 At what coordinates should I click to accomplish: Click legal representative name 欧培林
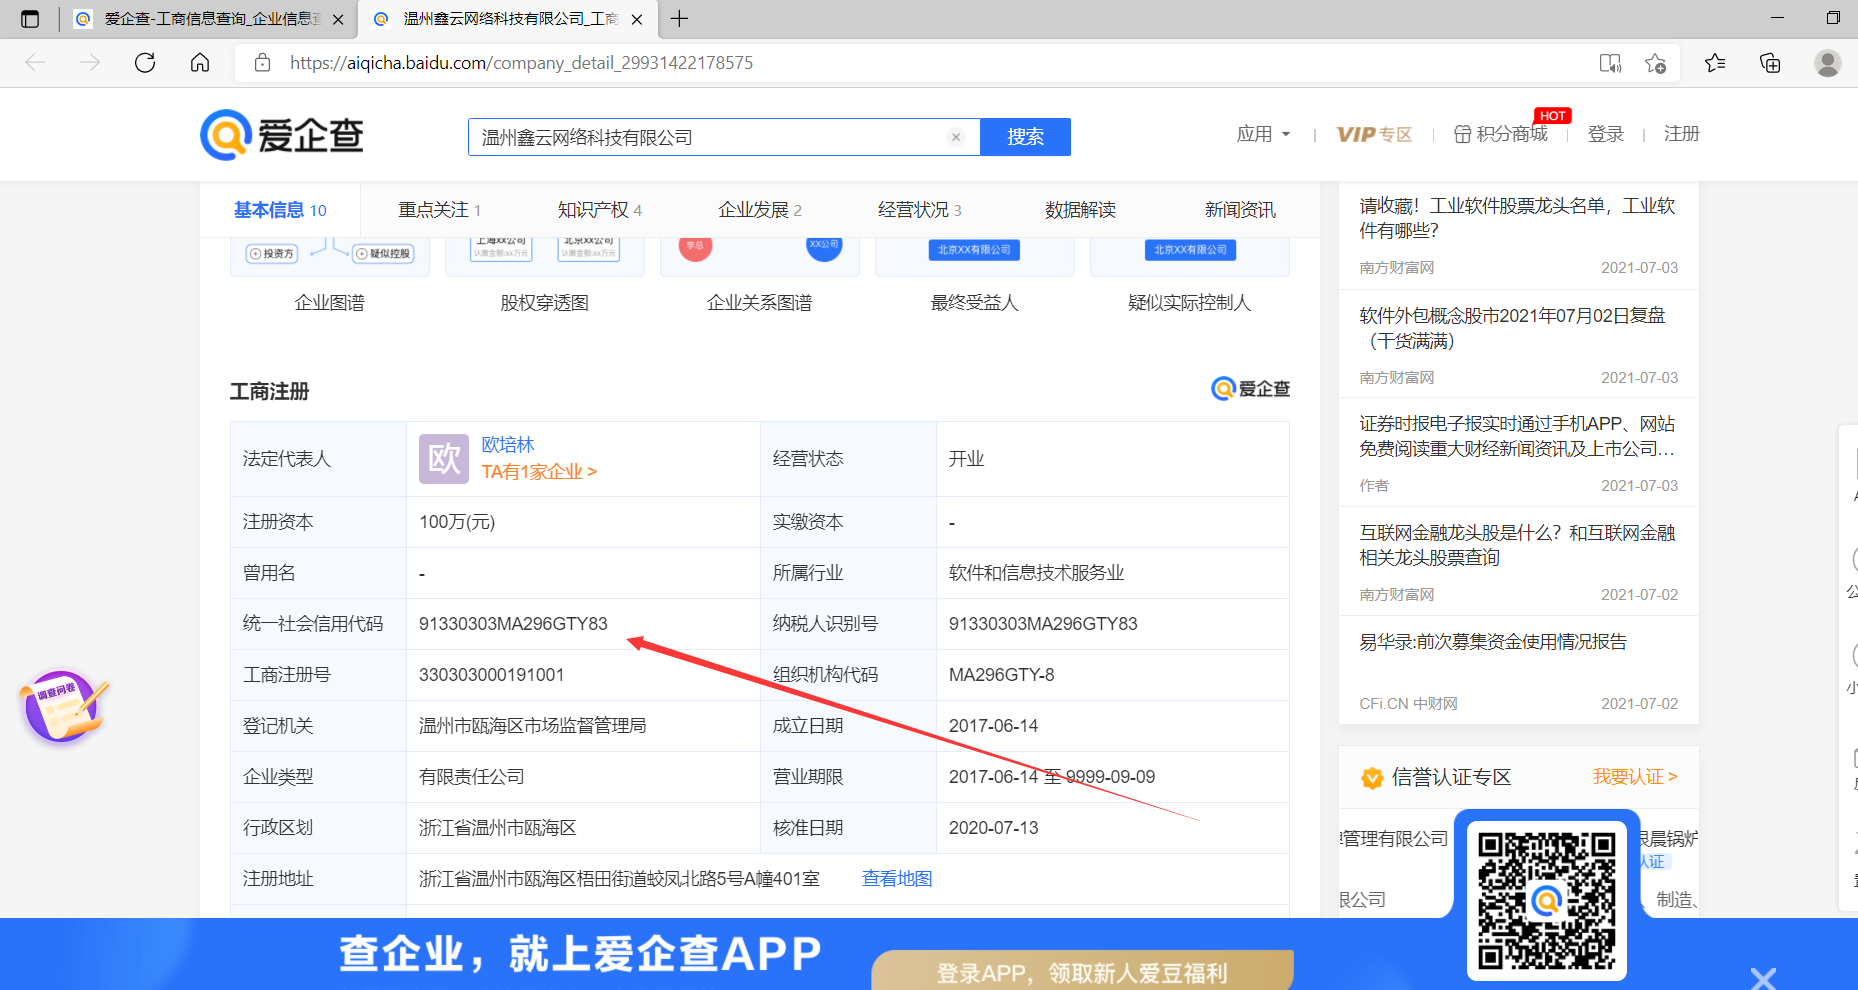click(x=508, y=445)
